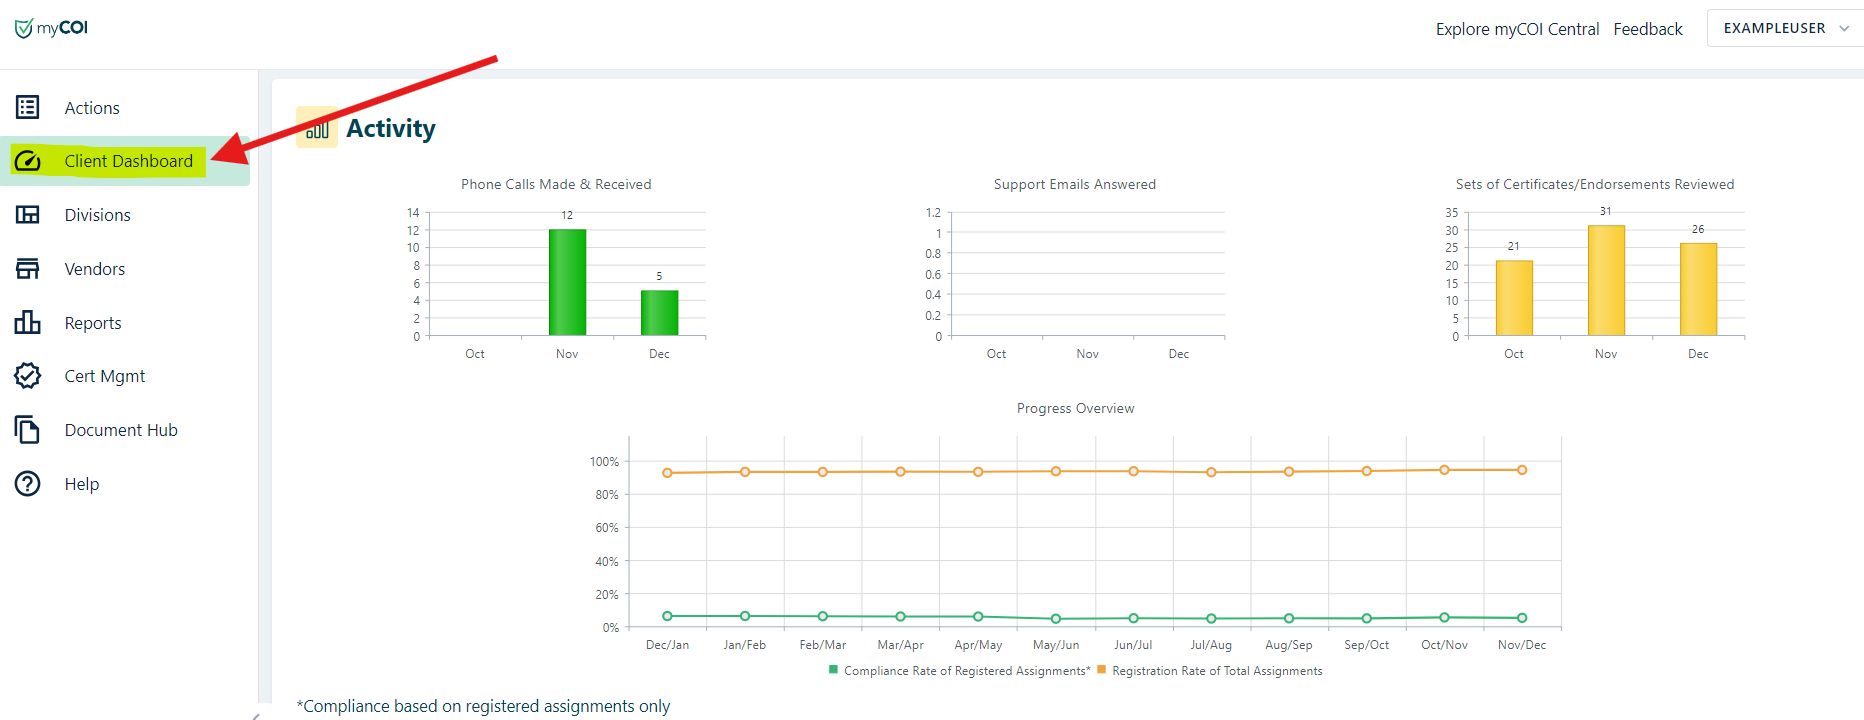Viewport: 1864px width, 720px height.
Task: Click the Actions list icon in sidebar
Action: click(28, 107)
